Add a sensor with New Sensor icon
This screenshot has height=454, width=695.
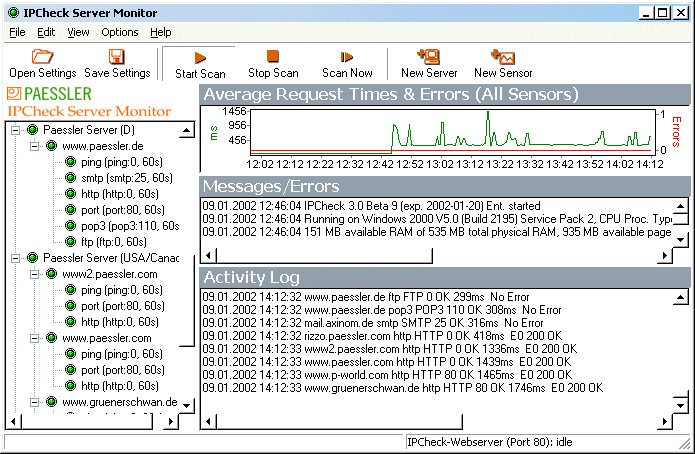point(503,57)
